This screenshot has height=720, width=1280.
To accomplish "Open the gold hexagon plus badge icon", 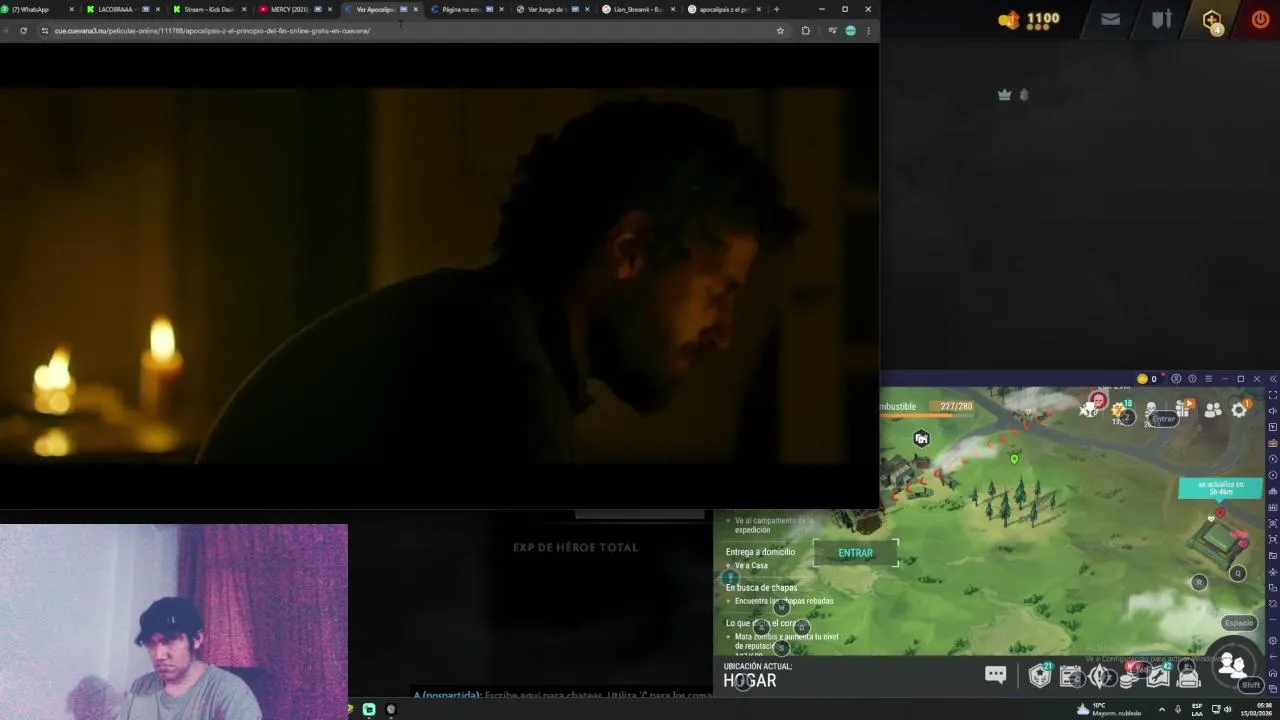I will point(1212,20).
